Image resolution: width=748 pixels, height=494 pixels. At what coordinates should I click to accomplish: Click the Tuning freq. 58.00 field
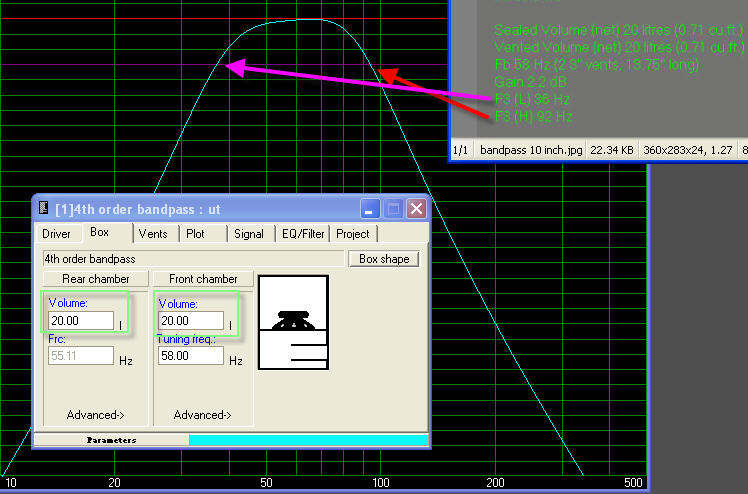click(x=191, y=356)
